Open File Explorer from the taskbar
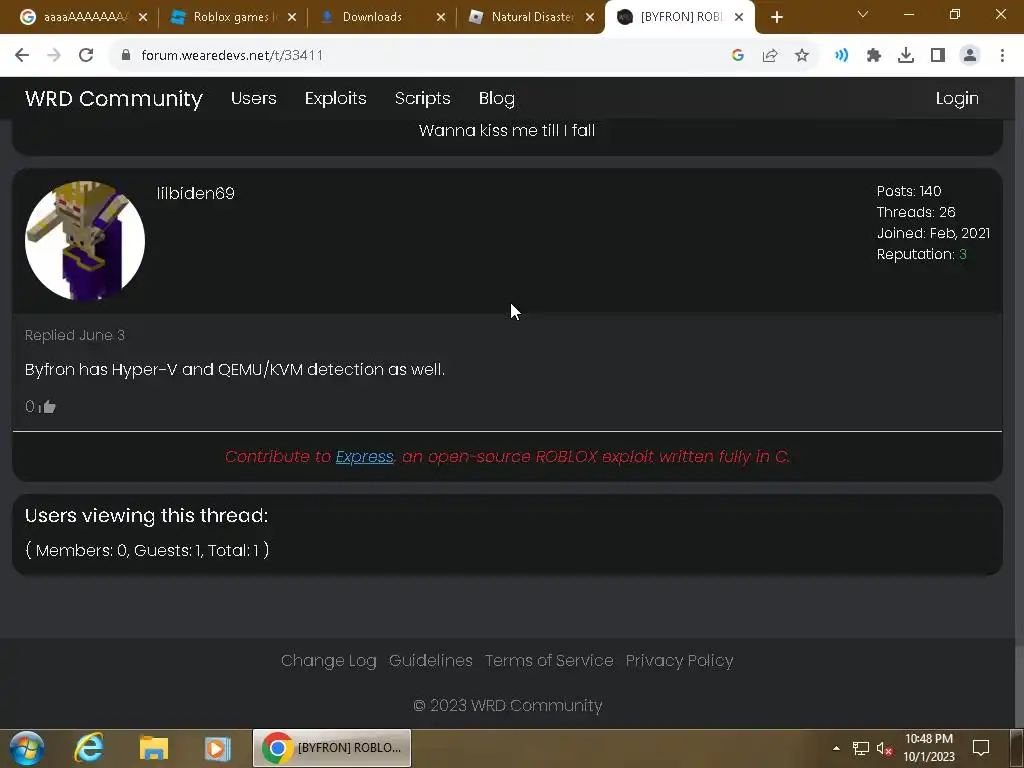This screenshot has height=768, width=1024. pos(153,748)
